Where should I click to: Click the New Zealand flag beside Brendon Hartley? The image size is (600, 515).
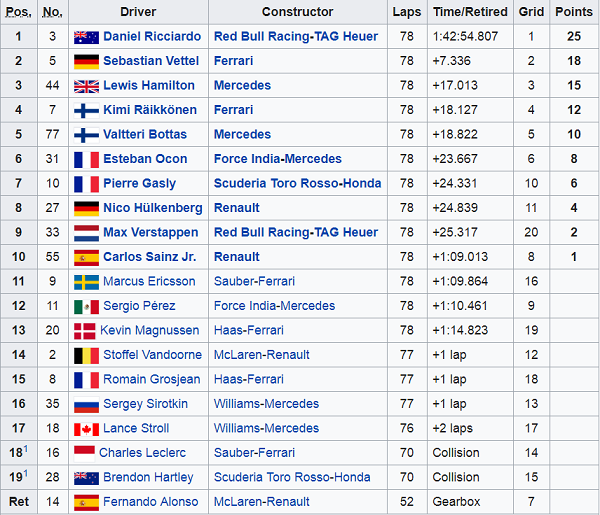86,478
